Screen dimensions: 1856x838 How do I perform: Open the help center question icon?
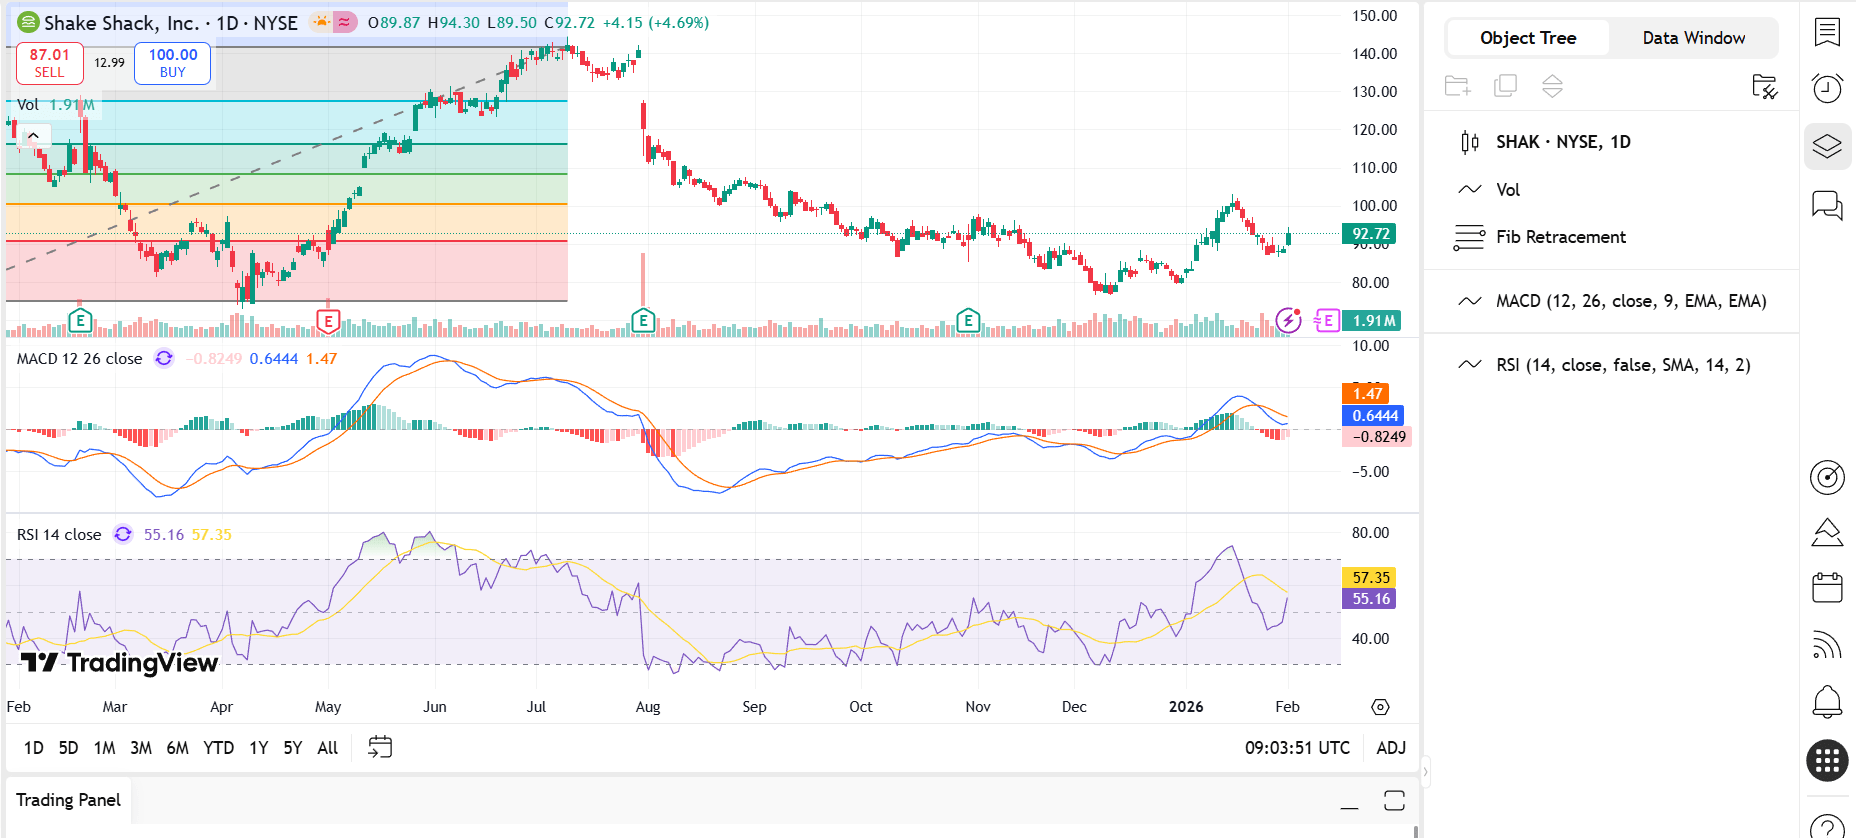click(x=1827, y=826)
